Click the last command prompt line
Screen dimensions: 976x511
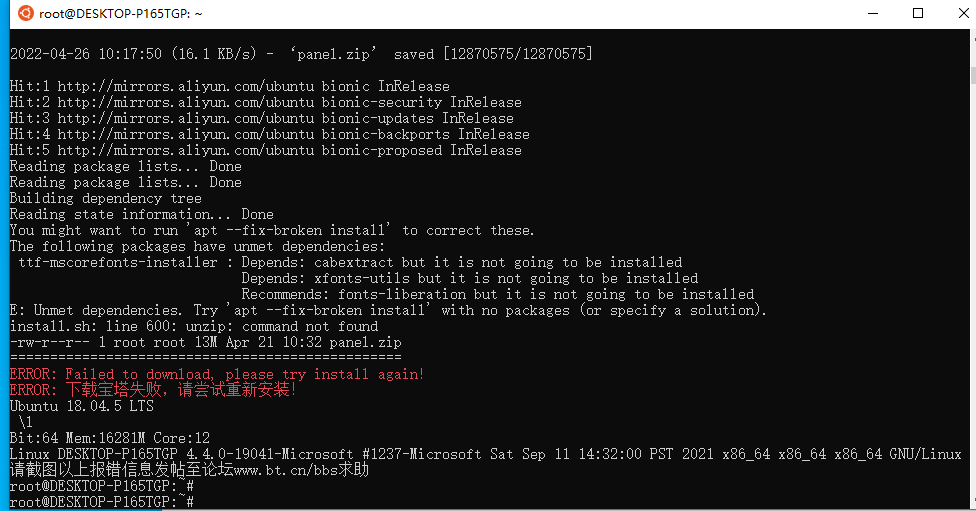[101, 502]
